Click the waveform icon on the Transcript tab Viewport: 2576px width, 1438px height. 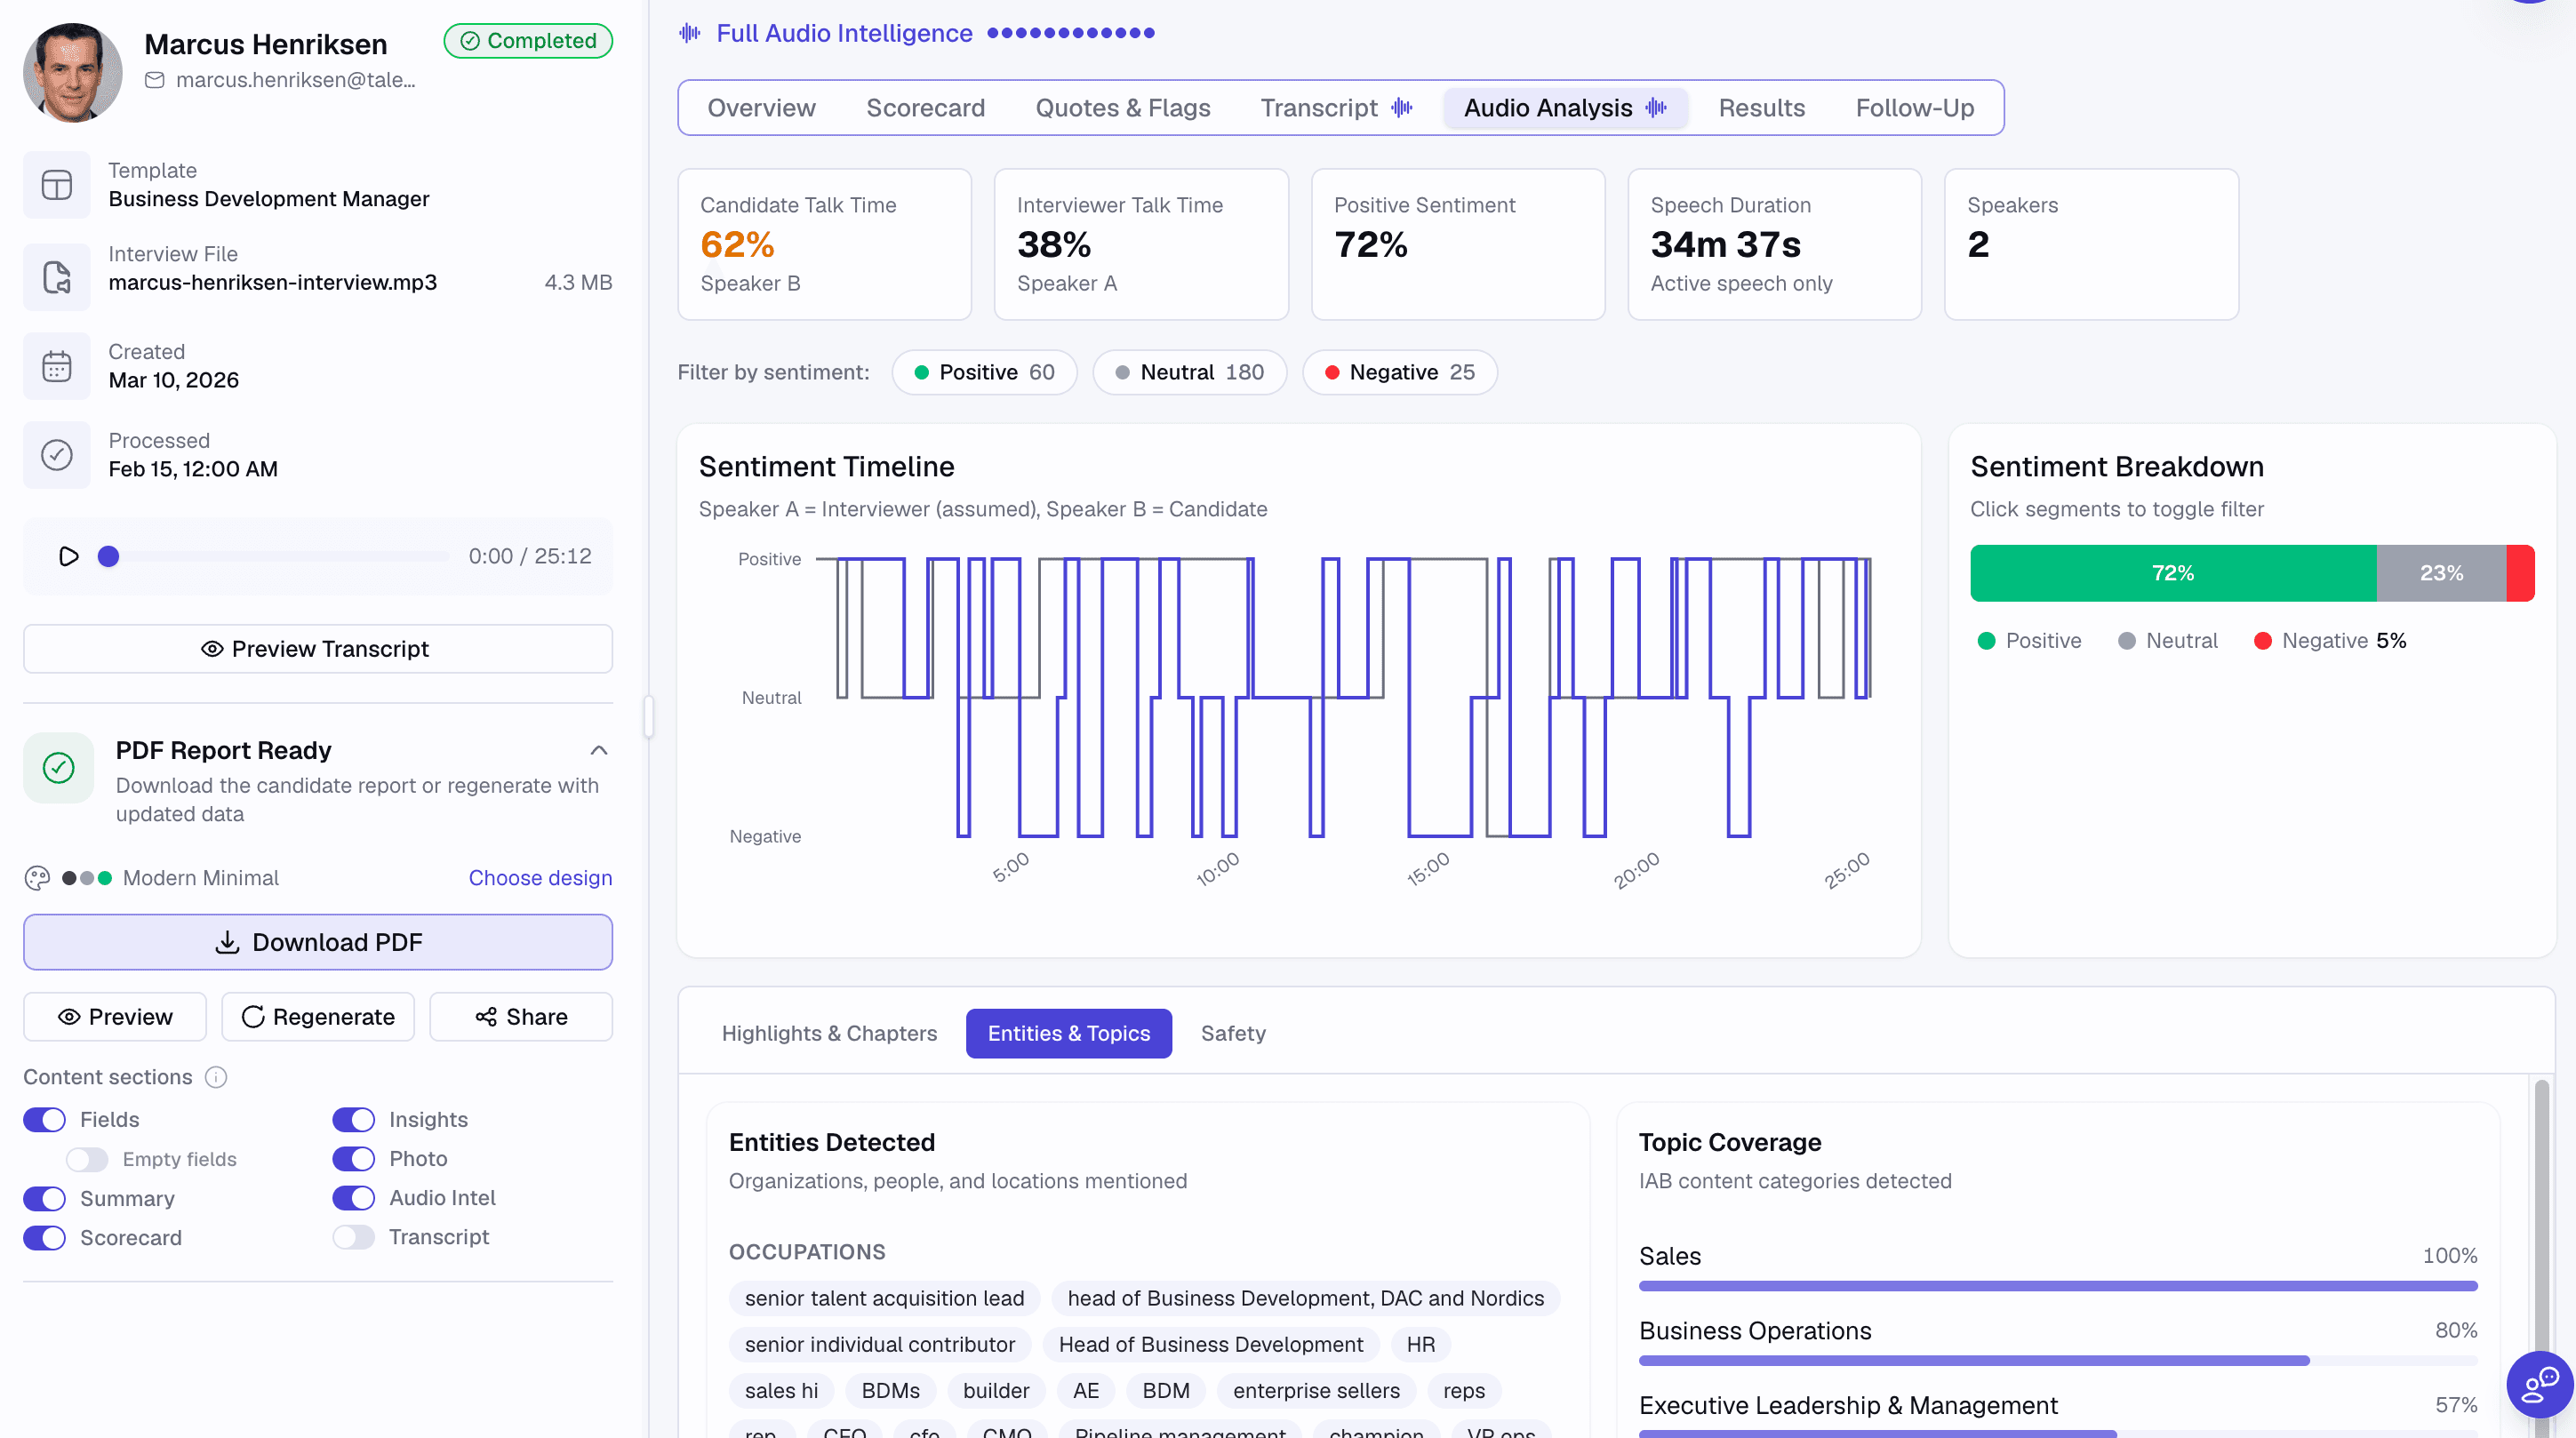coord(1402,107)
